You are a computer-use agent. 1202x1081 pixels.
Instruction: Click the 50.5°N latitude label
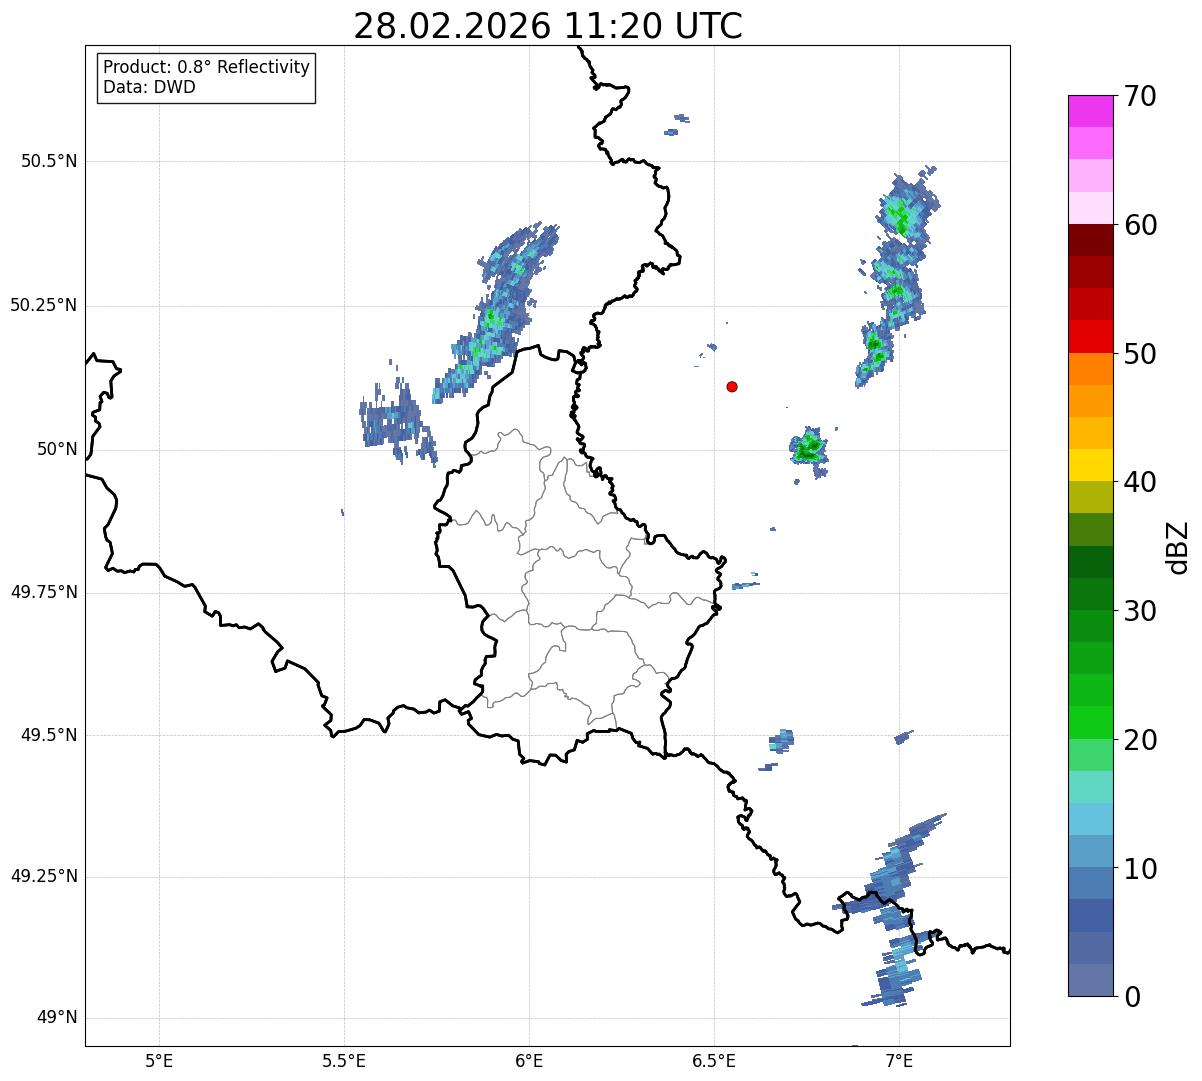(49, 161)
